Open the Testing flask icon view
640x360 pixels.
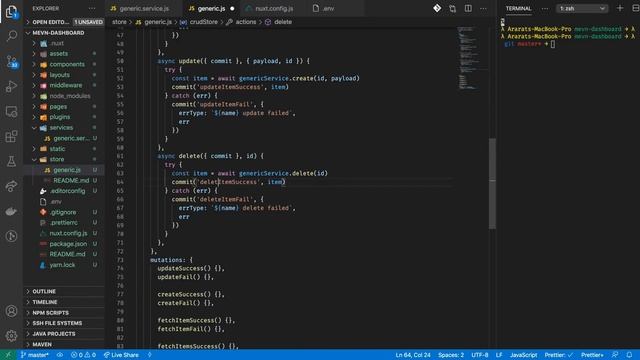(x=11, y=161)
